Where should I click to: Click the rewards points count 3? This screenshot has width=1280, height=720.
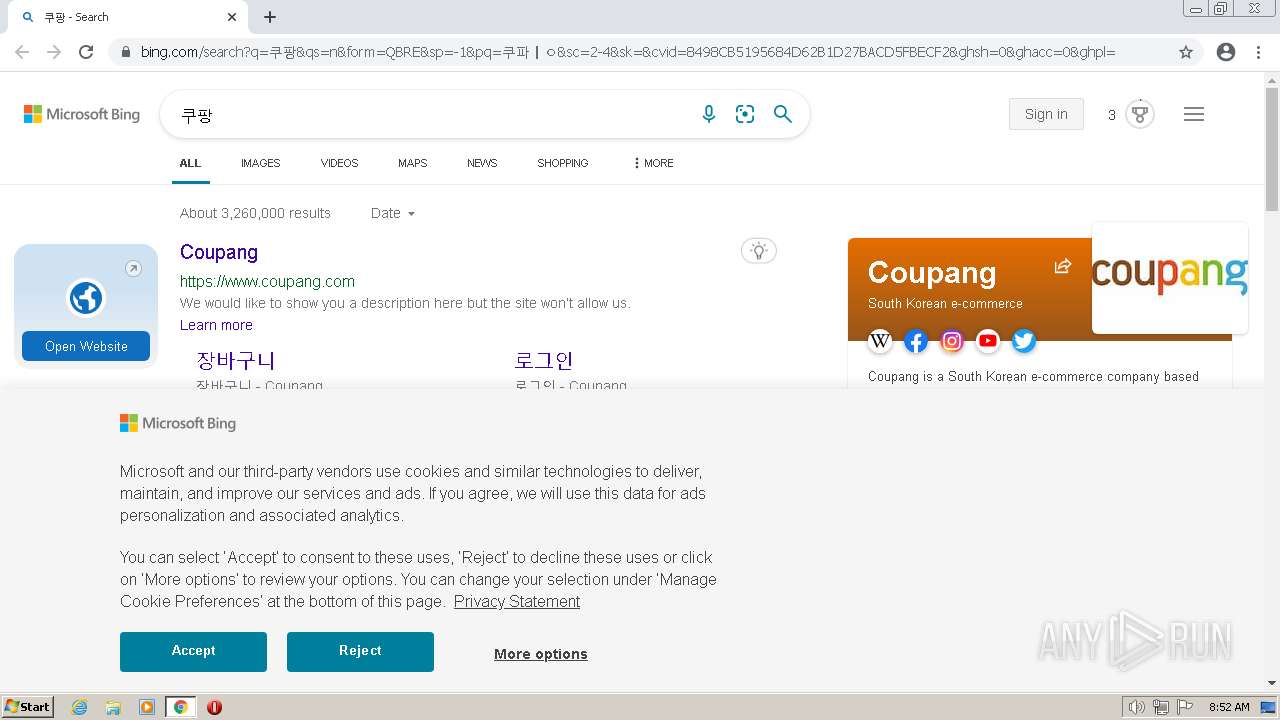pyautogui.click(x=1111, y=115)
